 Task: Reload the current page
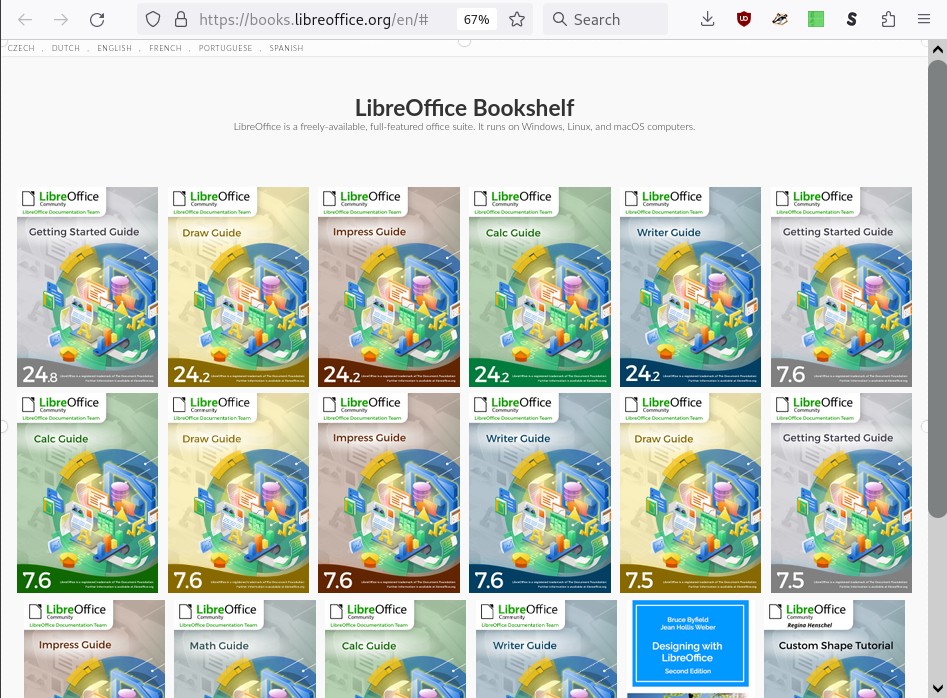click(x=97, y=20)
